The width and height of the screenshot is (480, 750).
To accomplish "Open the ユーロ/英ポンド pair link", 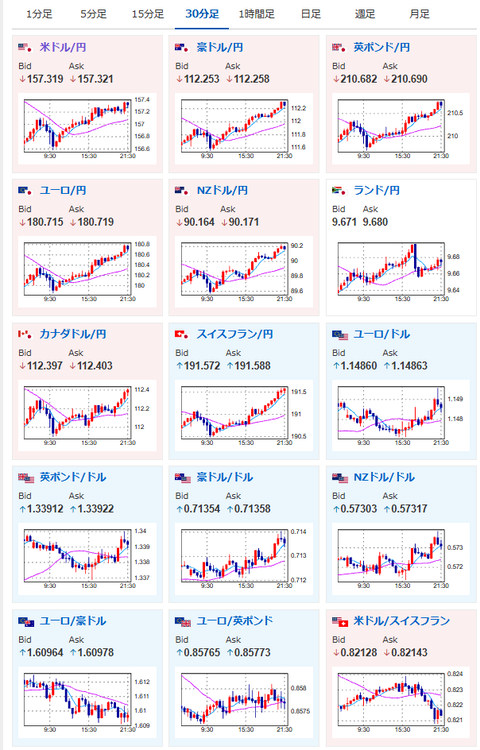I will point(235,621).
